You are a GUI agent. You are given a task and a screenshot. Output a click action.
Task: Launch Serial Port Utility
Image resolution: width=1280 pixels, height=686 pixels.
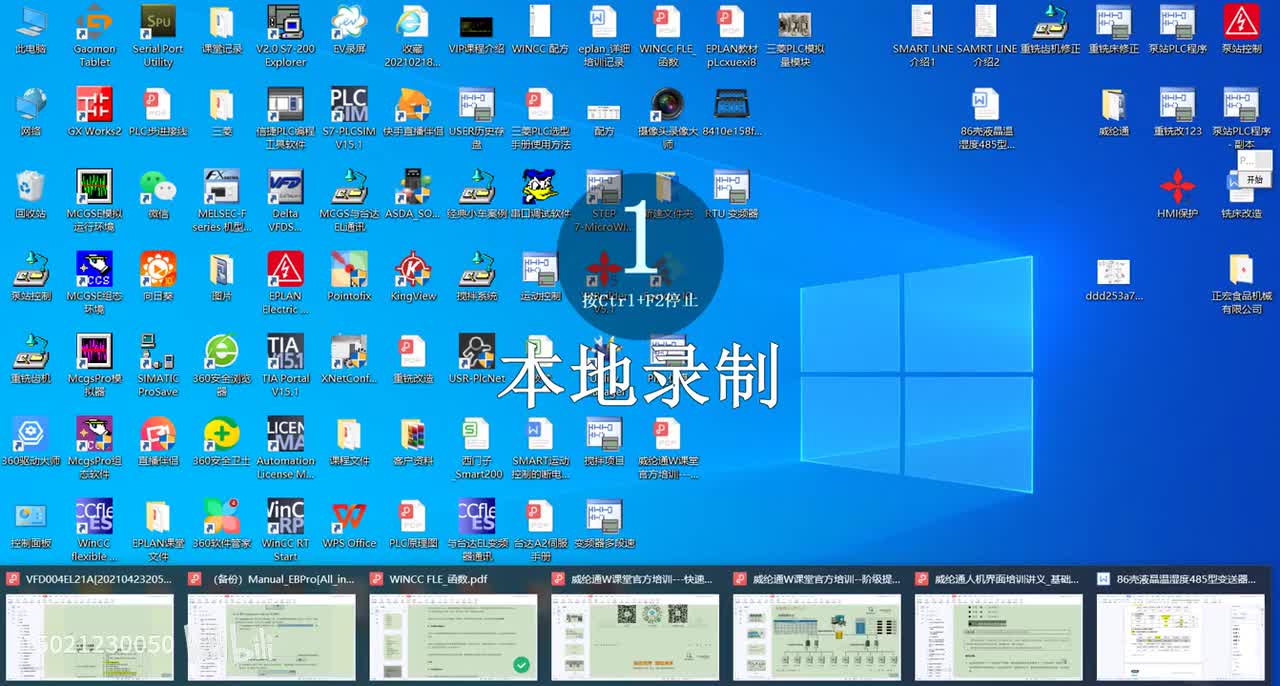[158, 36]
